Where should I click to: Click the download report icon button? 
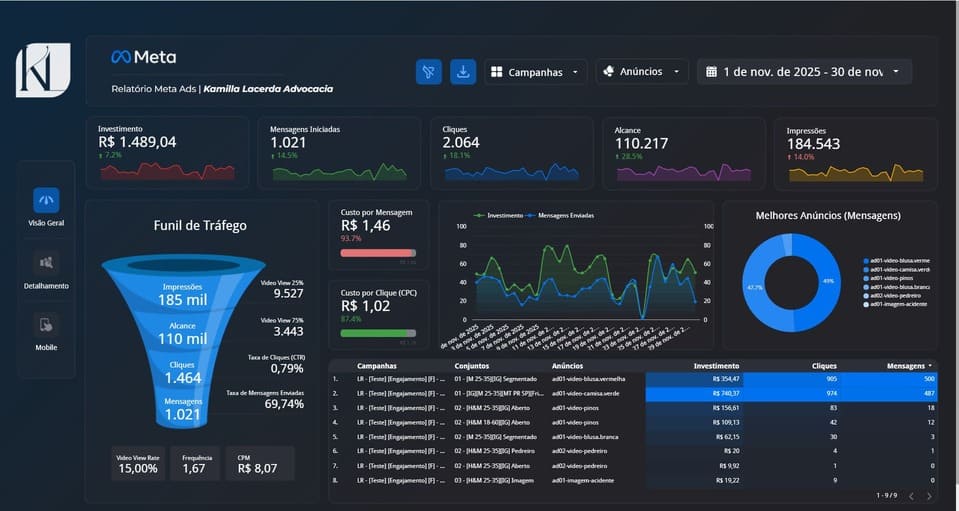pyautogui.click(x=463, y=72)
